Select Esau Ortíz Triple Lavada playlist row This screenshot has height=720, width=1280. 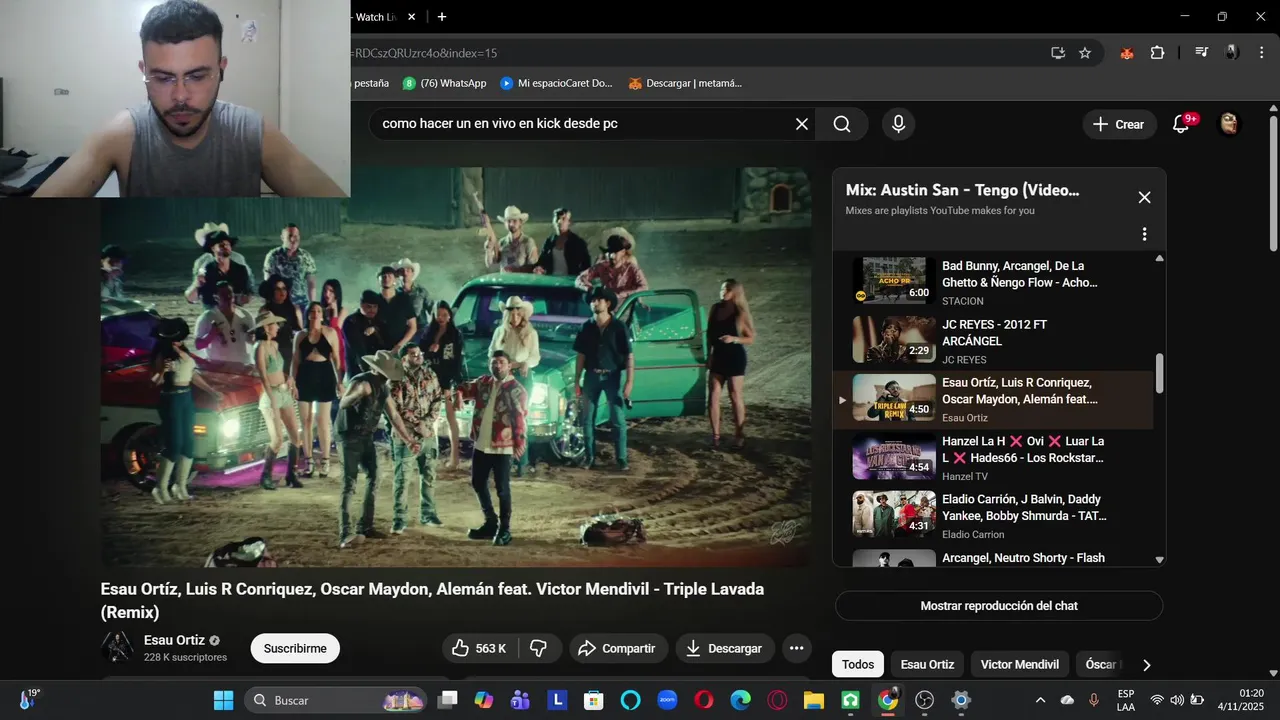coord(993,399)
